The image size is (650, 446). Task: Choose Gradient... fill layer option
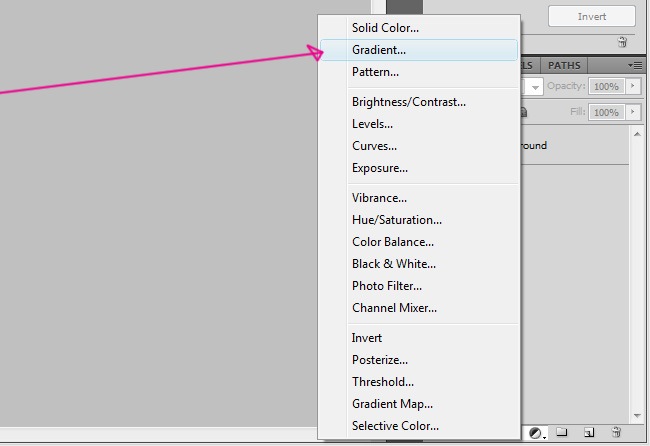[x=419, y=50]
